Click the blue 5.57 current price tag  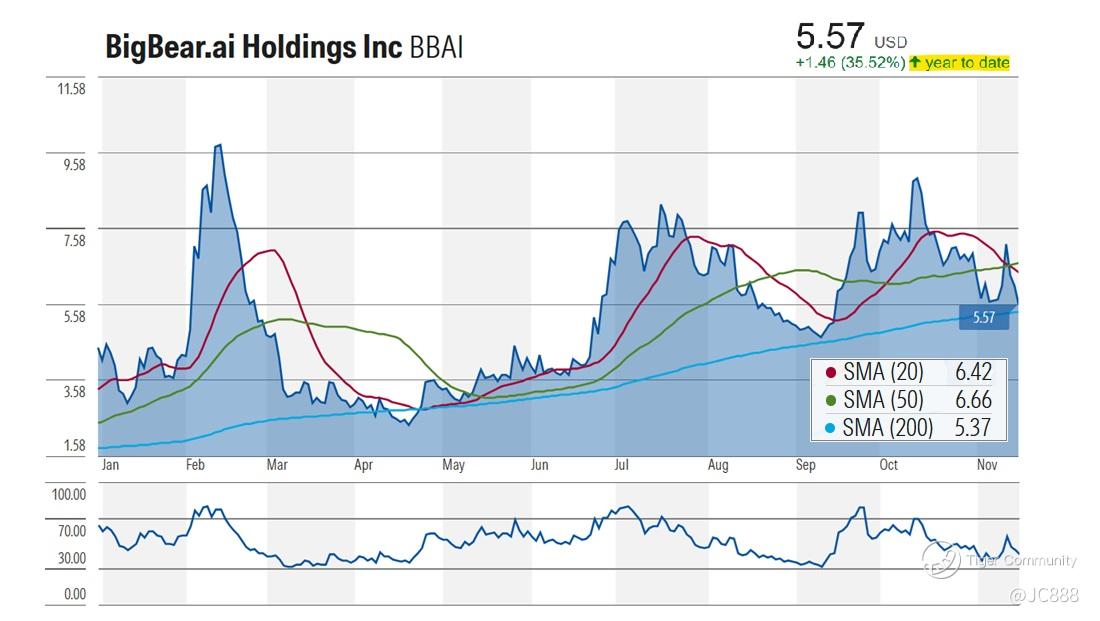point(984,318)
